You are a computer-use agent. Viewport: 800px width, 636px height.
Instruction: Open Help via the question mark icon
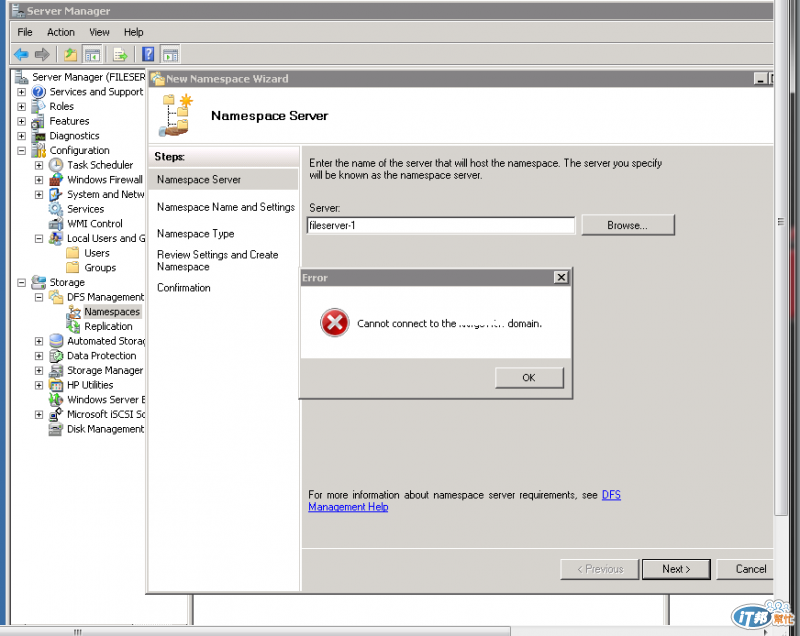tap(148, 54)
